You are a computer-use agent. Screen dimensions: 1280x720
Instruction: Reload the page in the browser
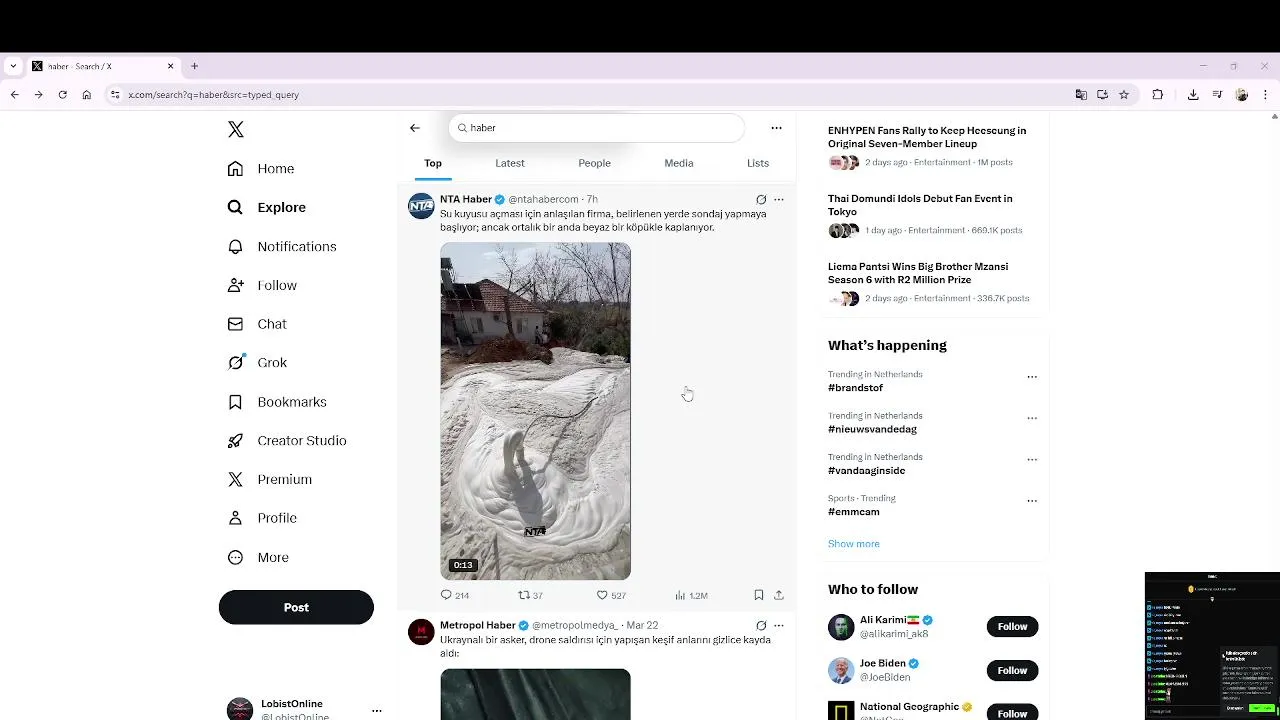(x=62, y=95)
